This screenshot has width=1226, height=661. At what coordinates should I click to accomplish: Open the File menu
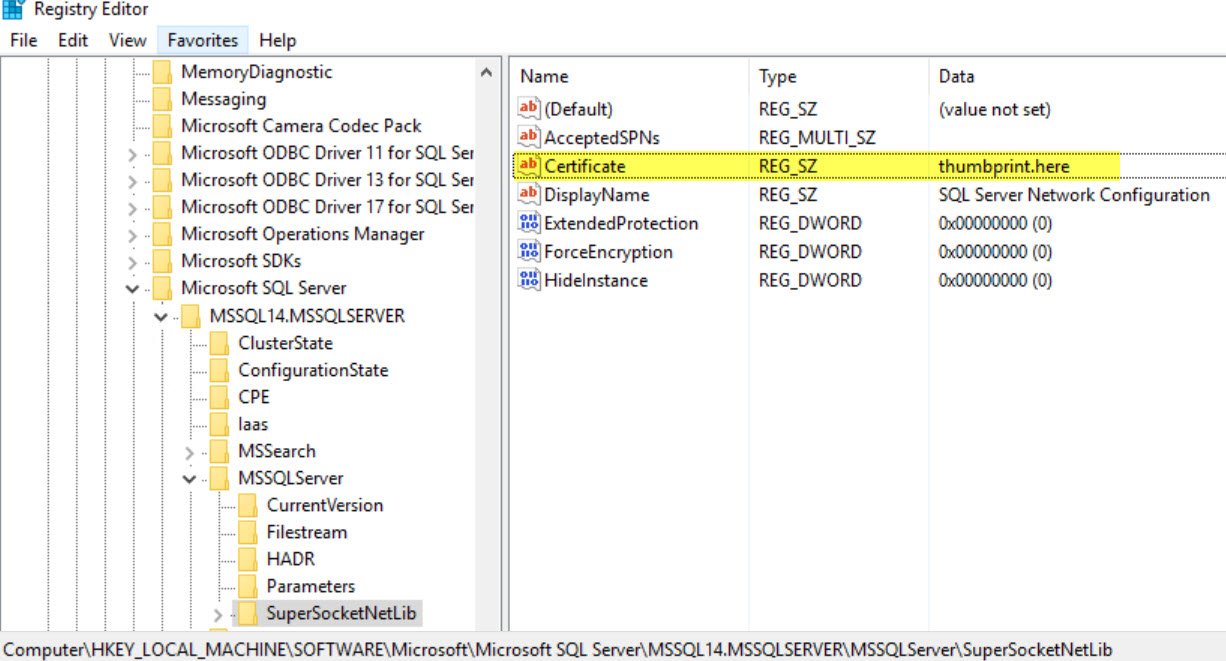pyautogui.click(x=23, y=40)
